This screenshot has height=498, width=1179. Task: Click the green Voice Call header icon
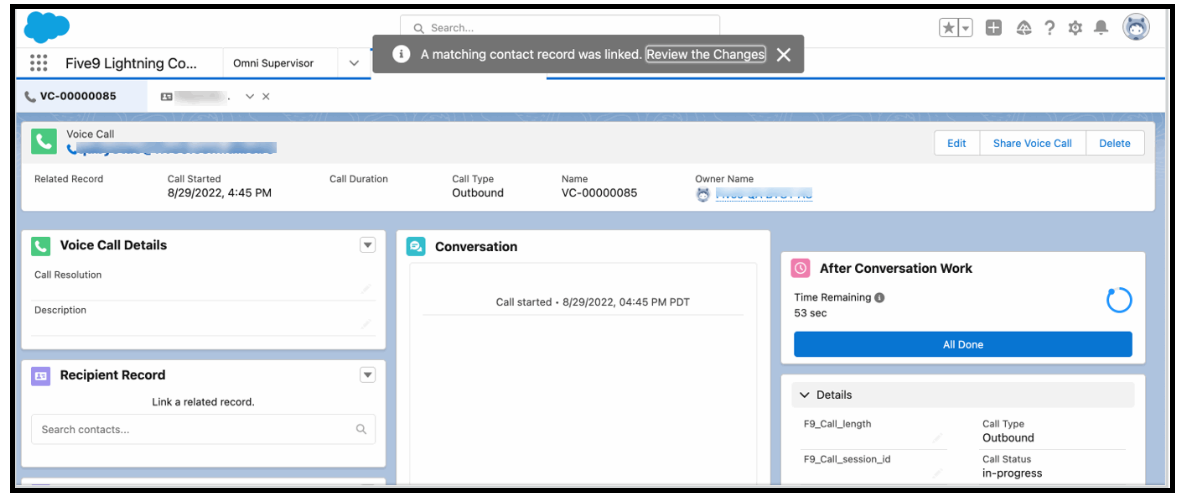(44, 141)
